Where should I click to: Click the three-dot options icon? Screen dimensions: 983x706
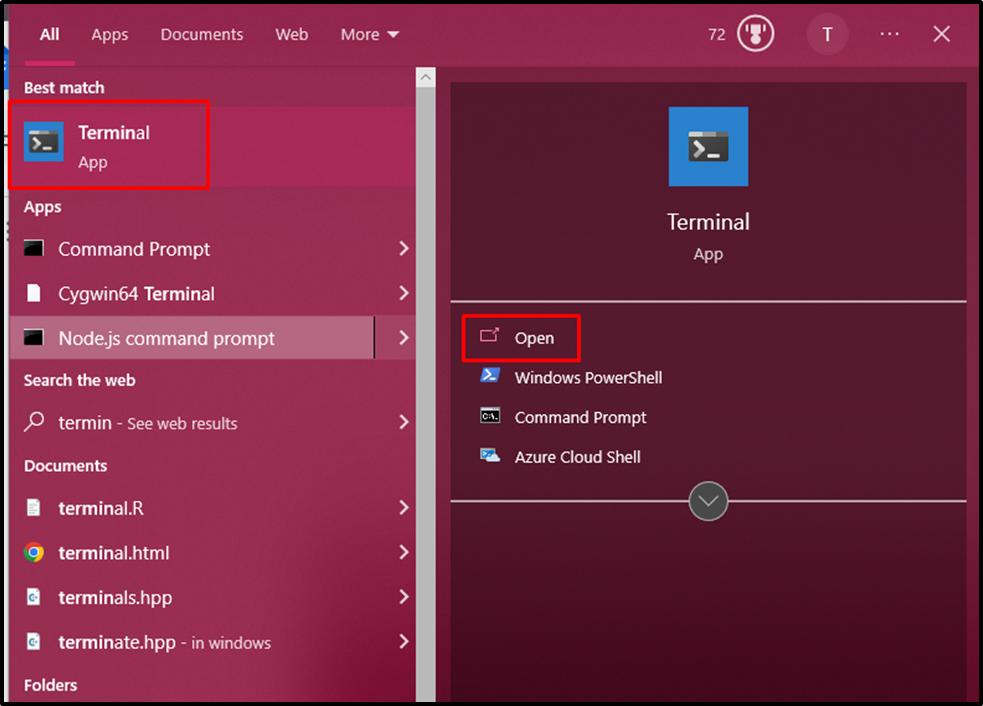889,34
